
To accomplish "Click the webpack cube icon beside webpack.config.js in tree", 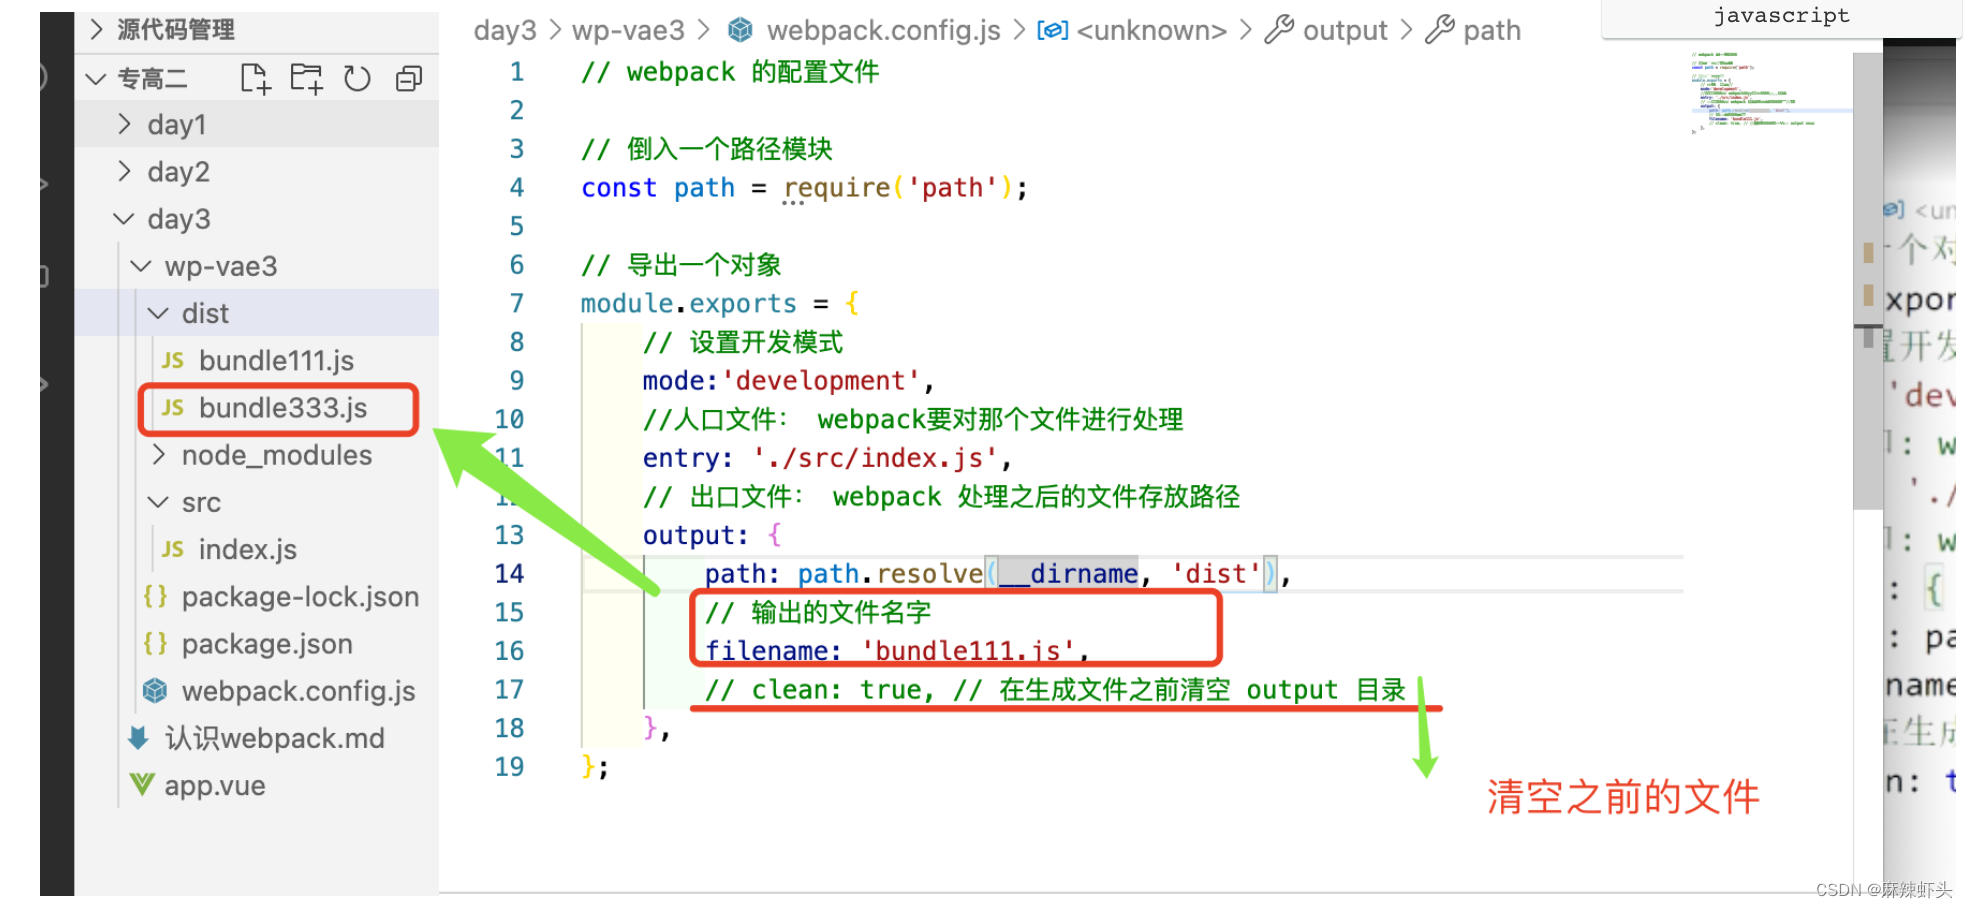I will pos(155,691).
